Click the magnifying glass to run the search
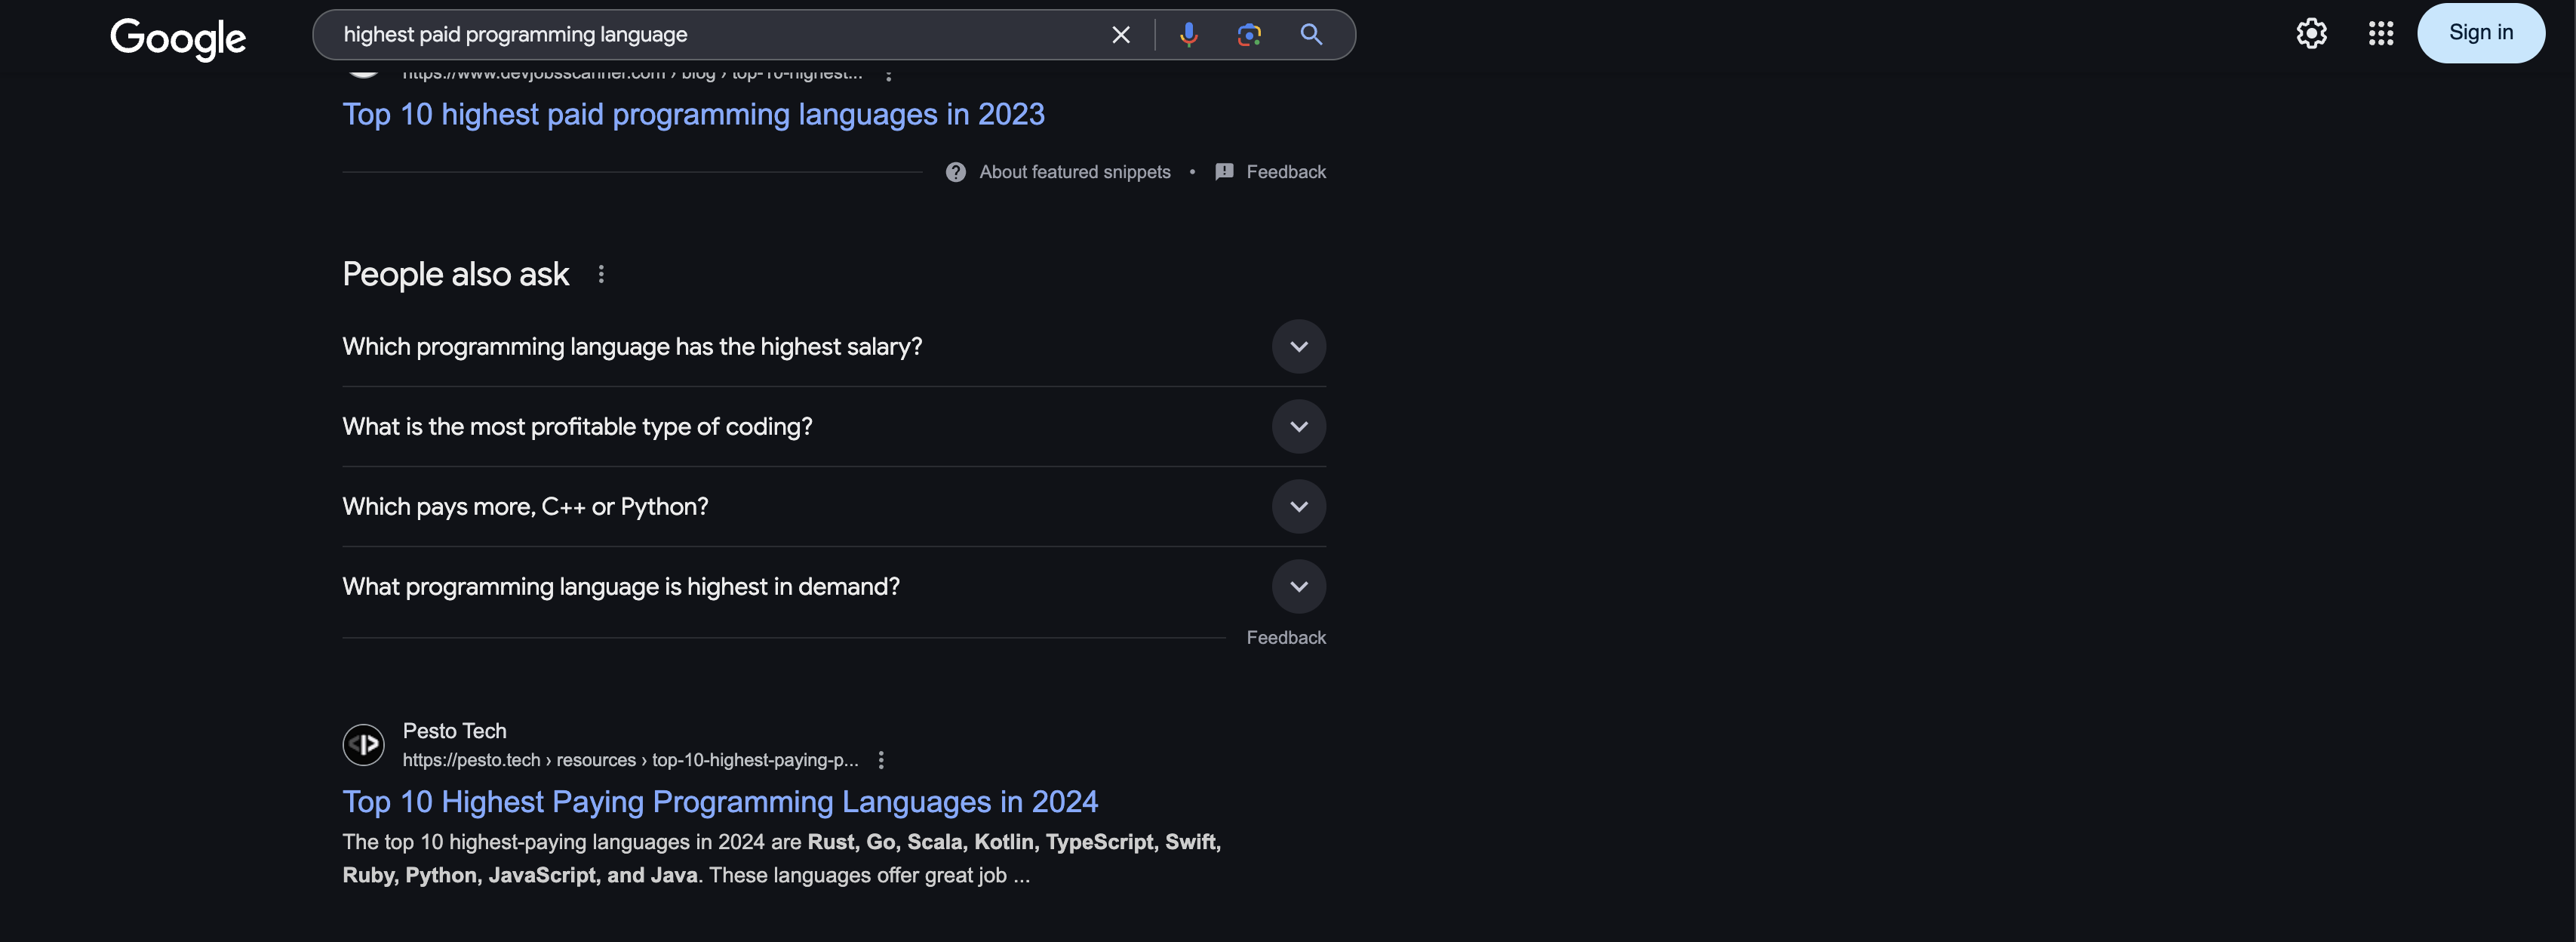The height and width of the screenshot is (942, 2576). 1311,34
